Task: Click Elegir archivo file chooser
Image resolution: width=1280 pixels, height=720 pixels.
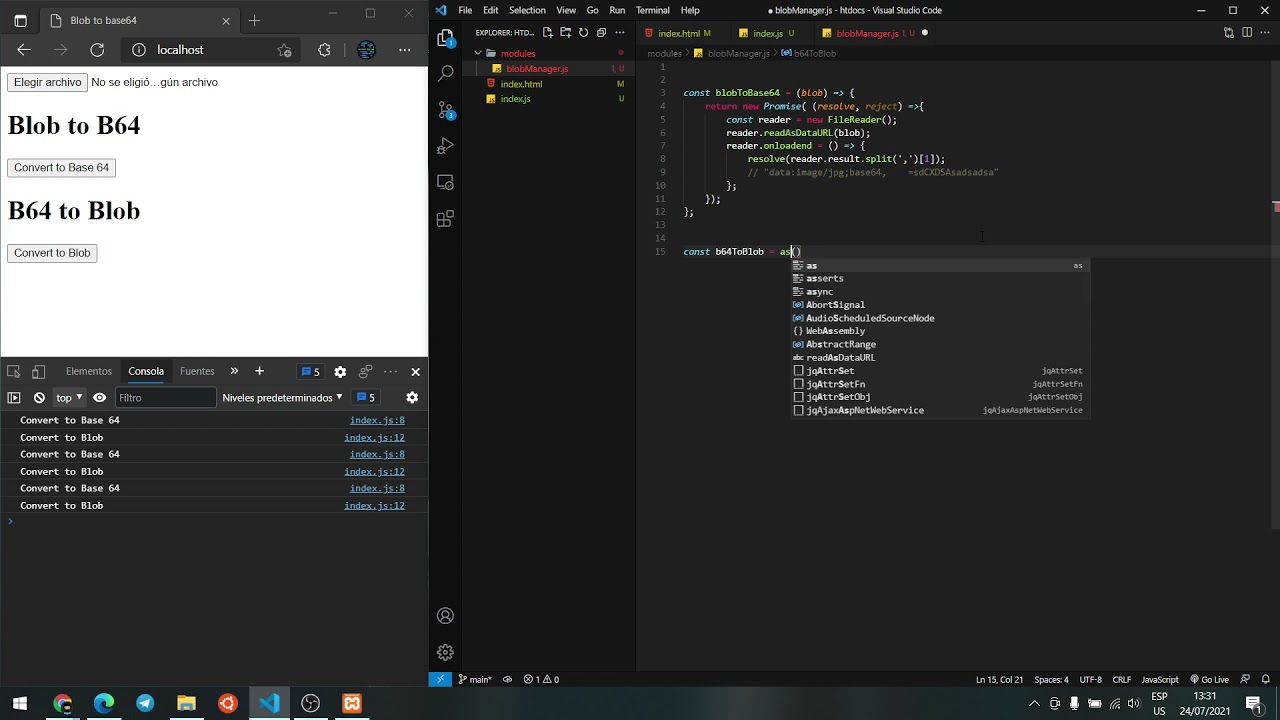Action: (x=47, y=82)
